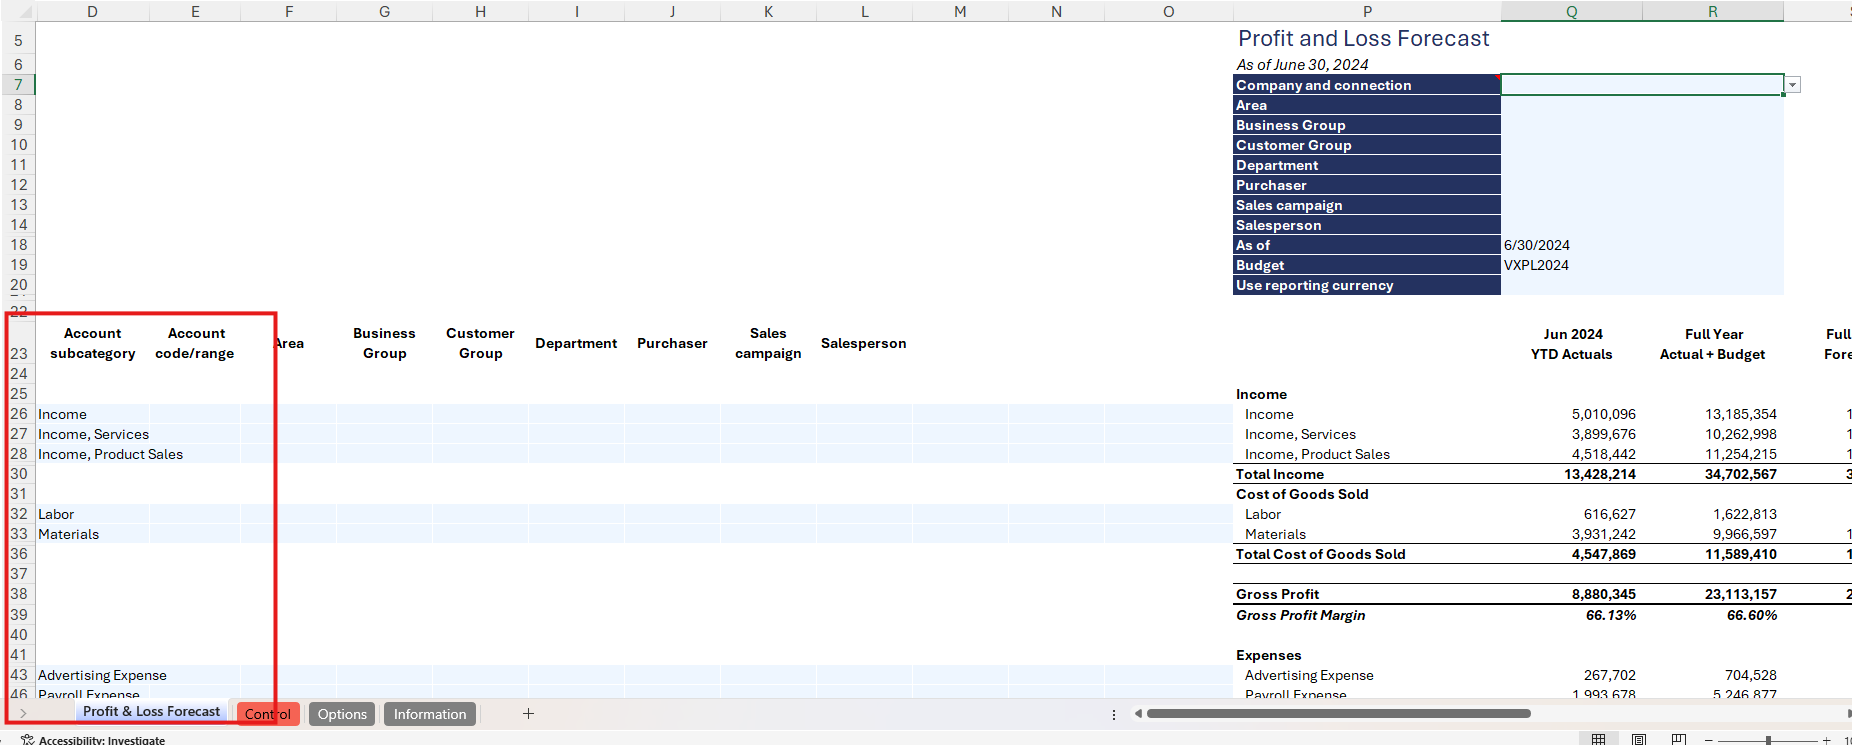Screen dimensions: 1852x745
Task: Add a new worksheet with plus icon
Action: [x=528, y=713]
